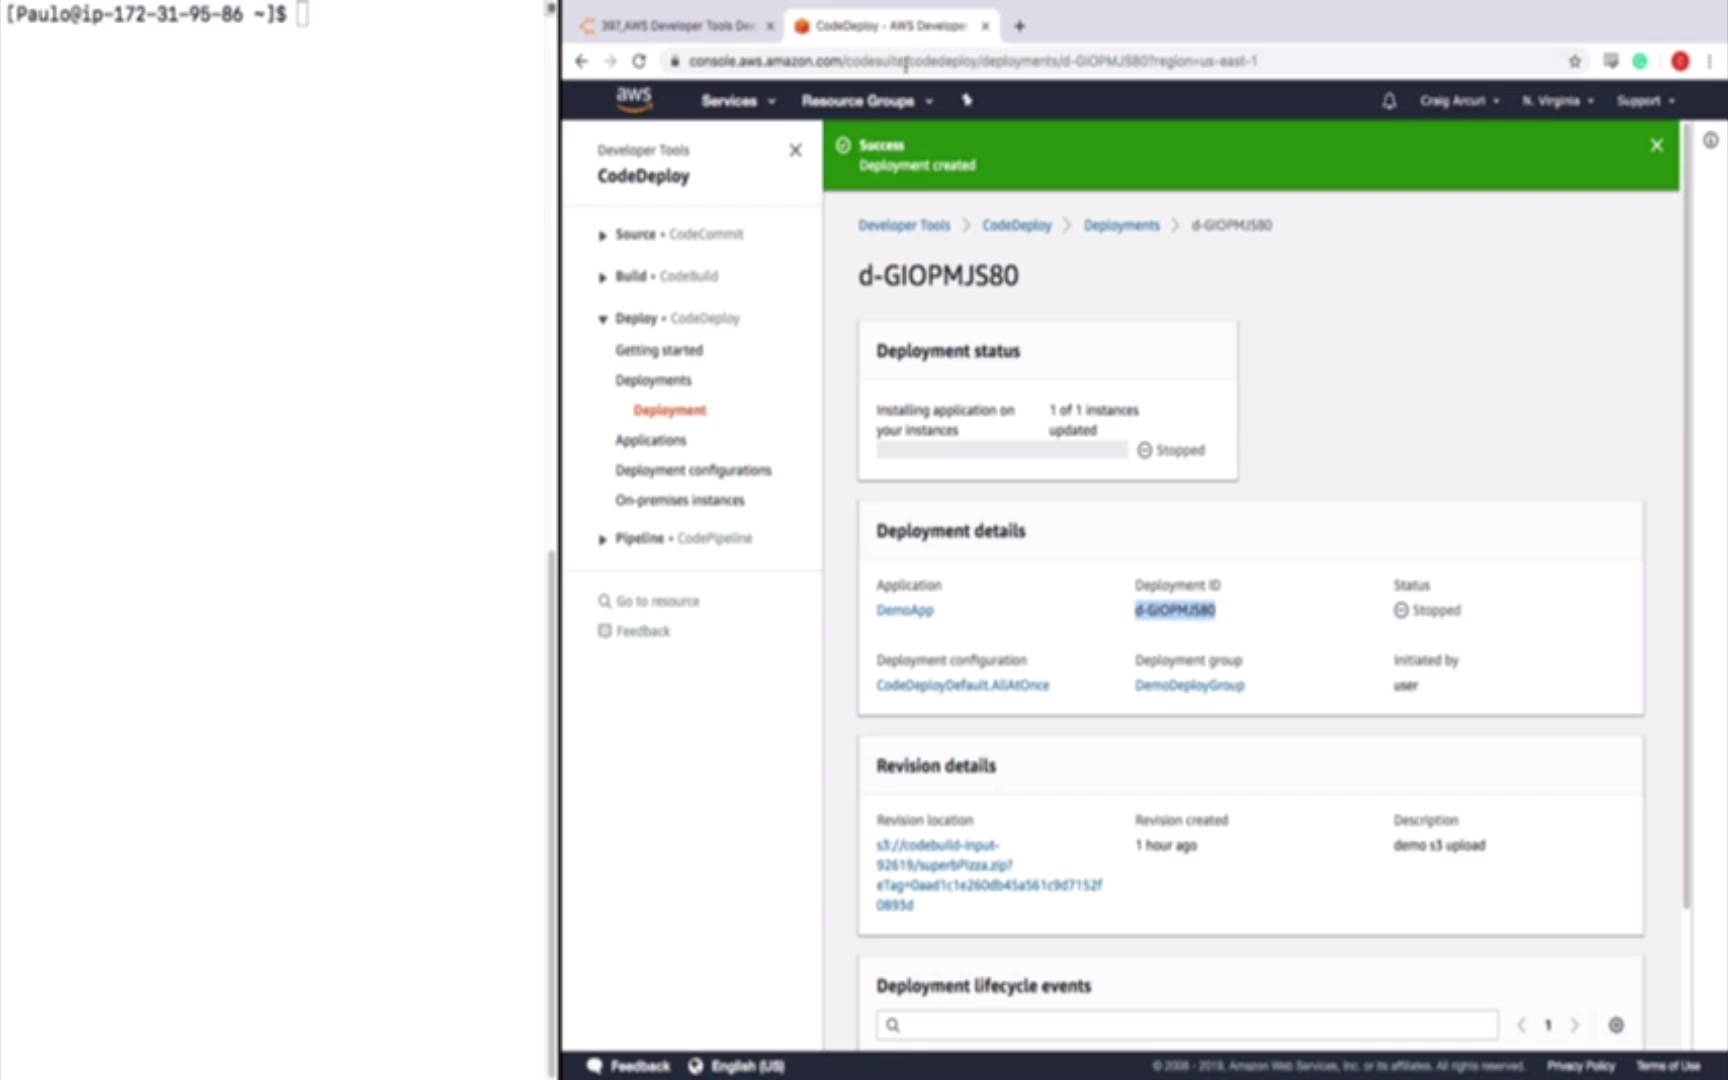Click the red profile extension icon

point(1680,61)
